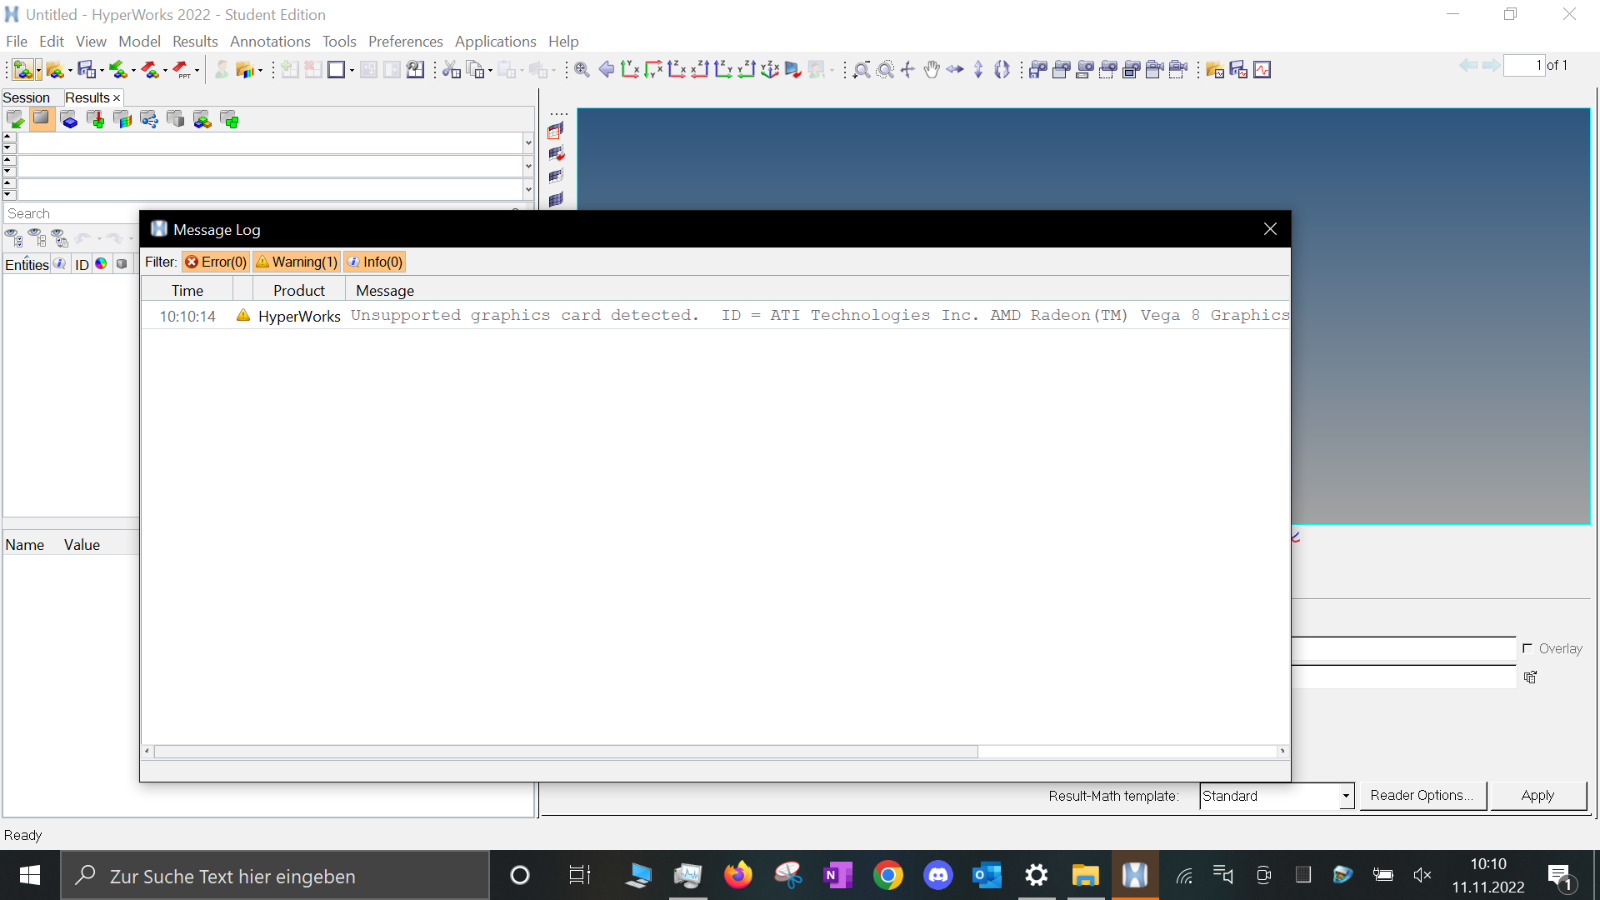Click the taskbar search box

point(276,875)
